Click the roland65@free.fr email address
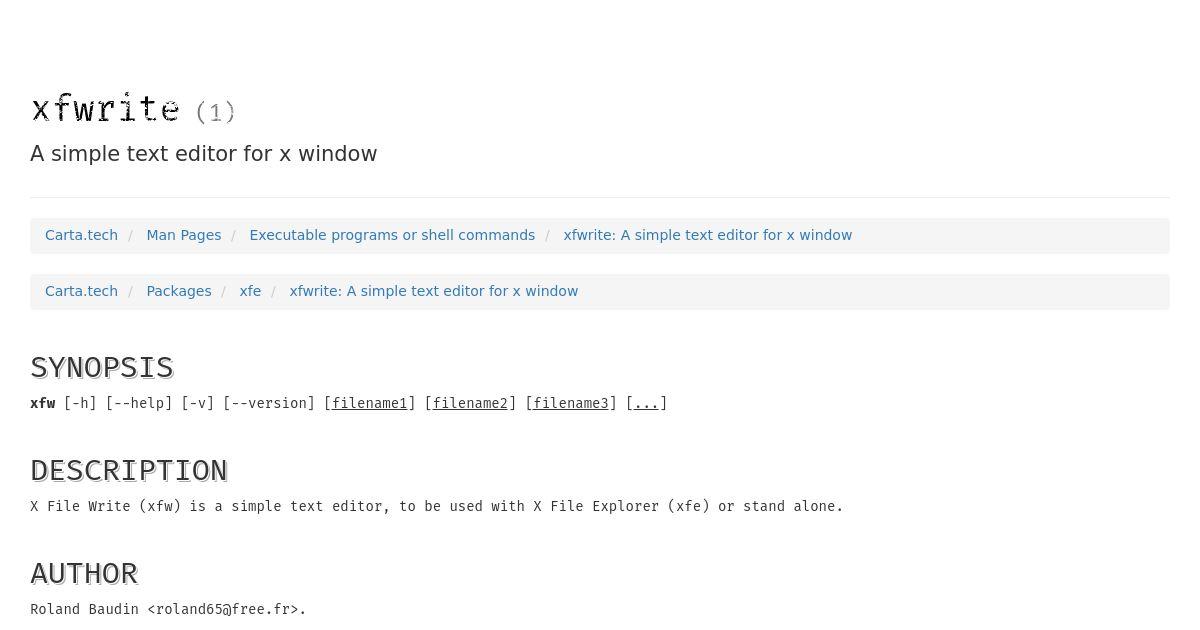The height and width of the screenshot is (630, 1200). pyautogui.click(x=227, y=609)
